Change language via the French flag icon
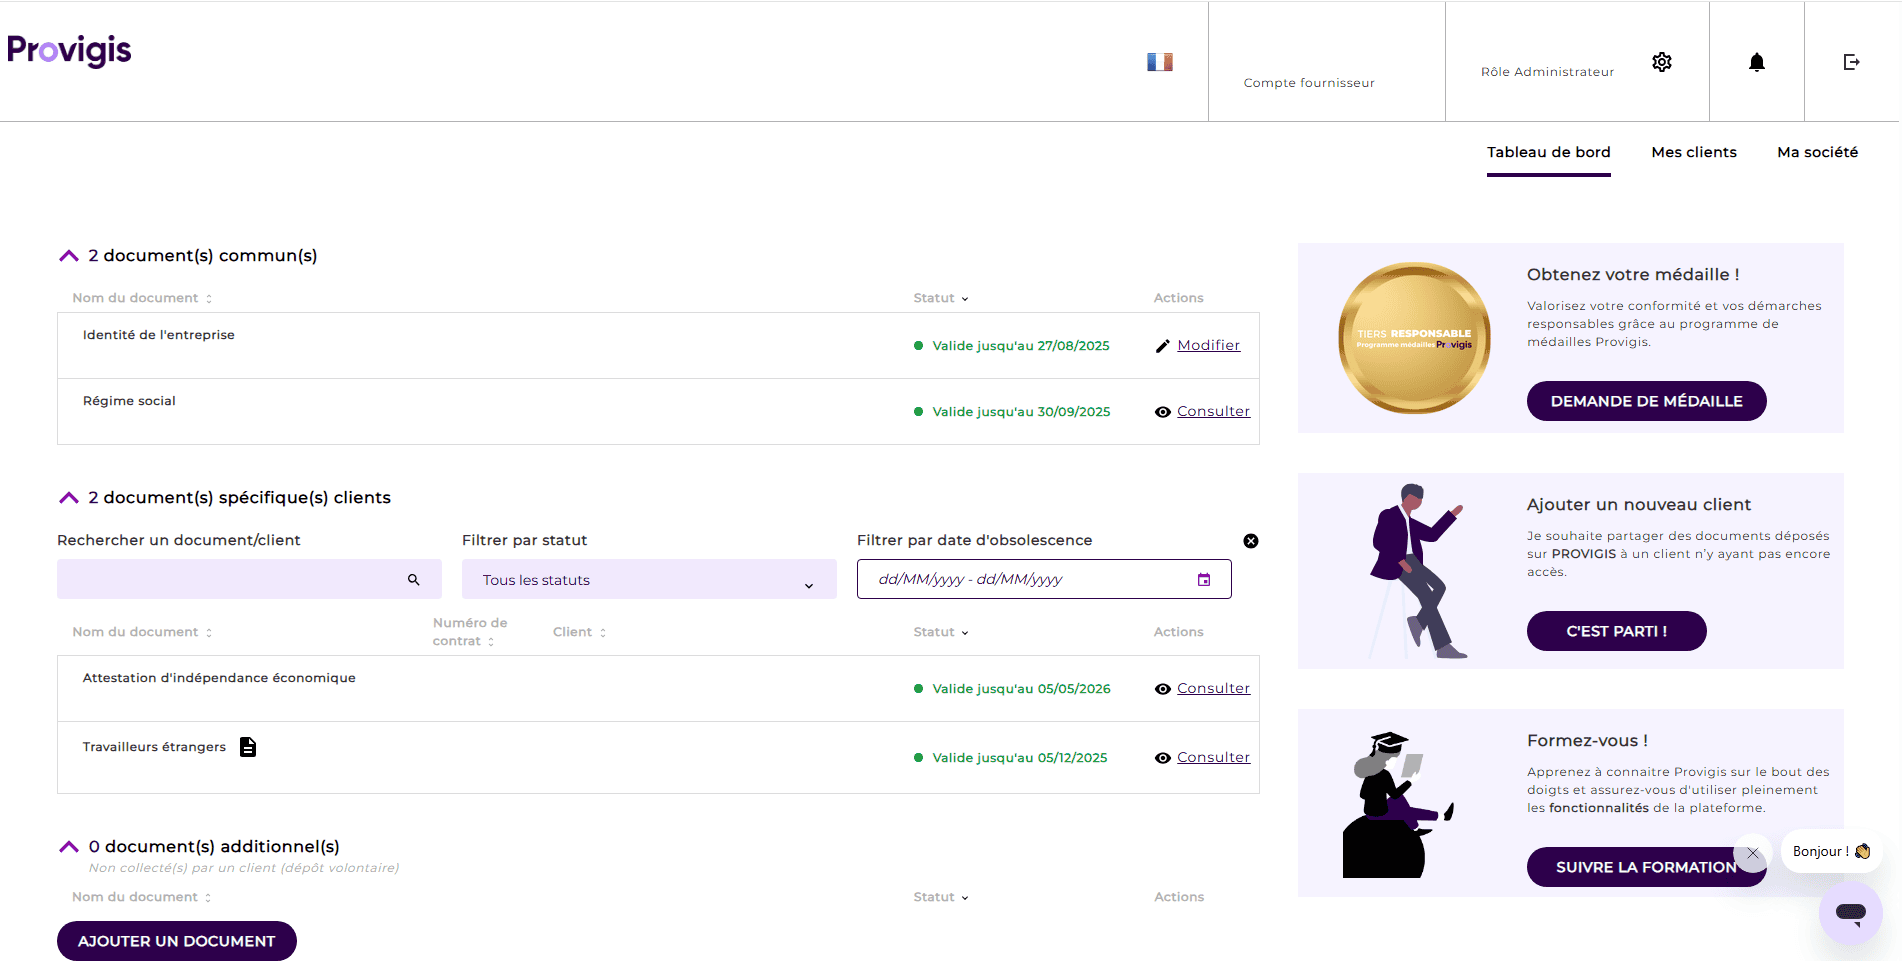Screen dimensions: 1902x961 click(1159, 62)
